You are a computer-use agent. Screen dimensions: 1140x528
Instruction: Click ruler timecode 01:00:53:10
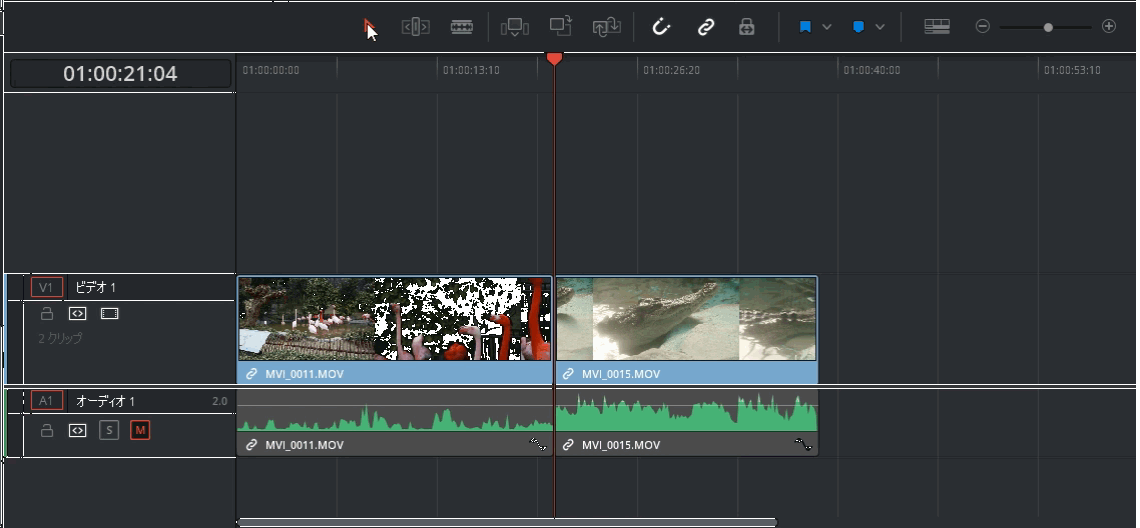click(x=1072, y=71)
